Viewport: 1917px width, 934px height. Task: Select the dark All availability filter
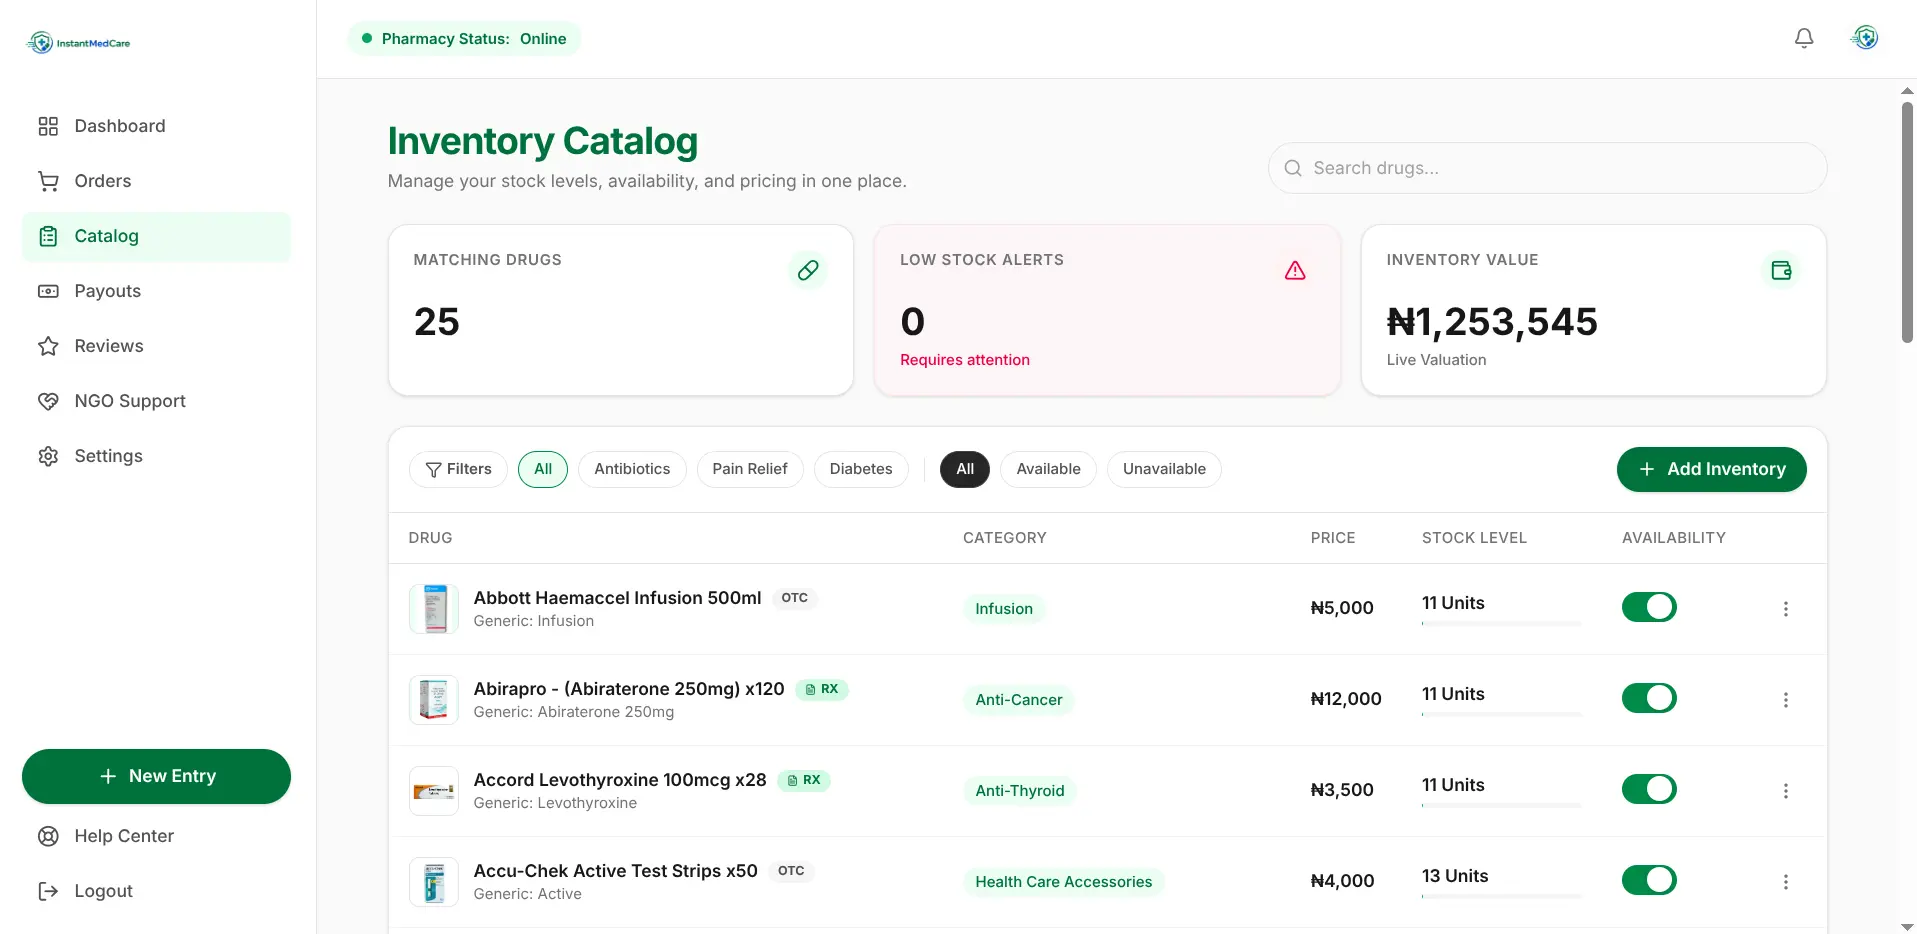click(x=965, y=469)
